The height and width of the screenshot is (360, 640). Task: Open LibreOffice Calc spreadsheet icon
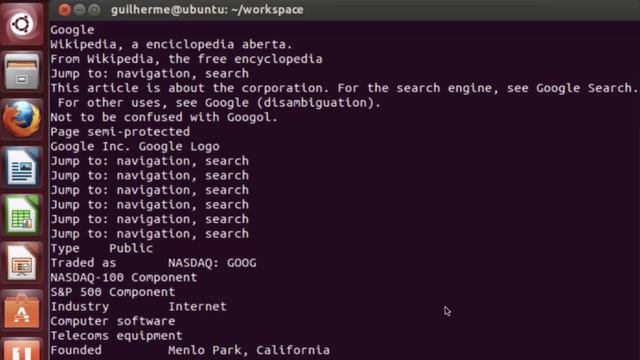22,215
